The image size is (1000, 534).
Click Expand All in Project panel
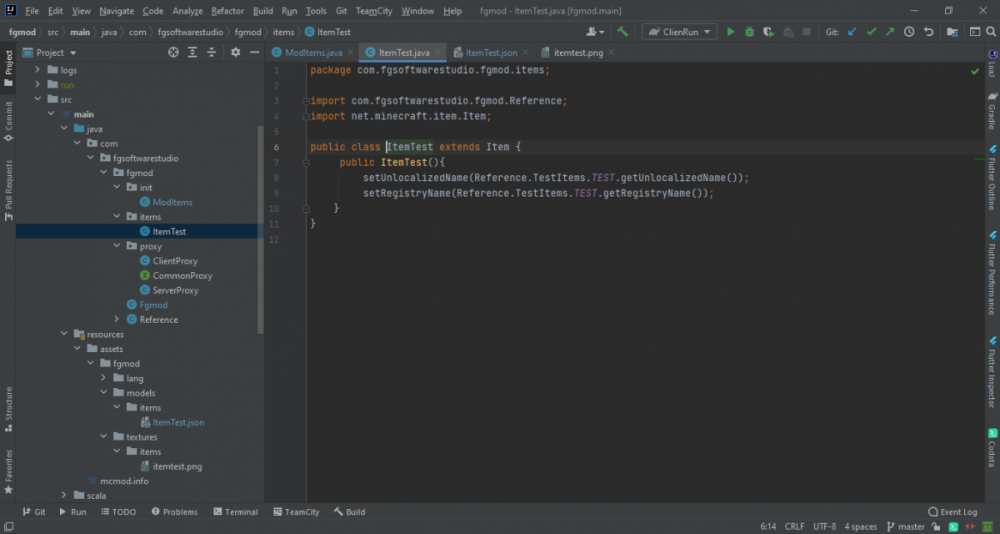[x=193, y=52]
